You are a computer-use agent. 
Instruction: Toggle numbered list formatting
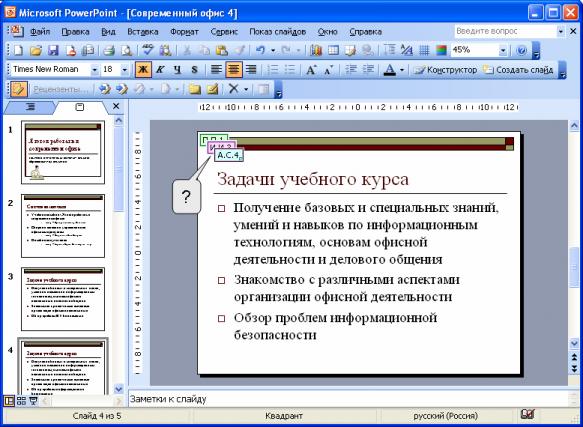(x=273, y=70)
